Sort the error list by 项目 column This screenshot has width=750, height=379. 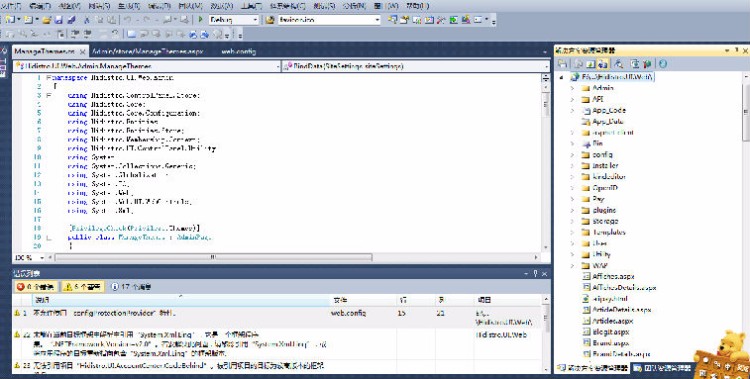(507, 300)
